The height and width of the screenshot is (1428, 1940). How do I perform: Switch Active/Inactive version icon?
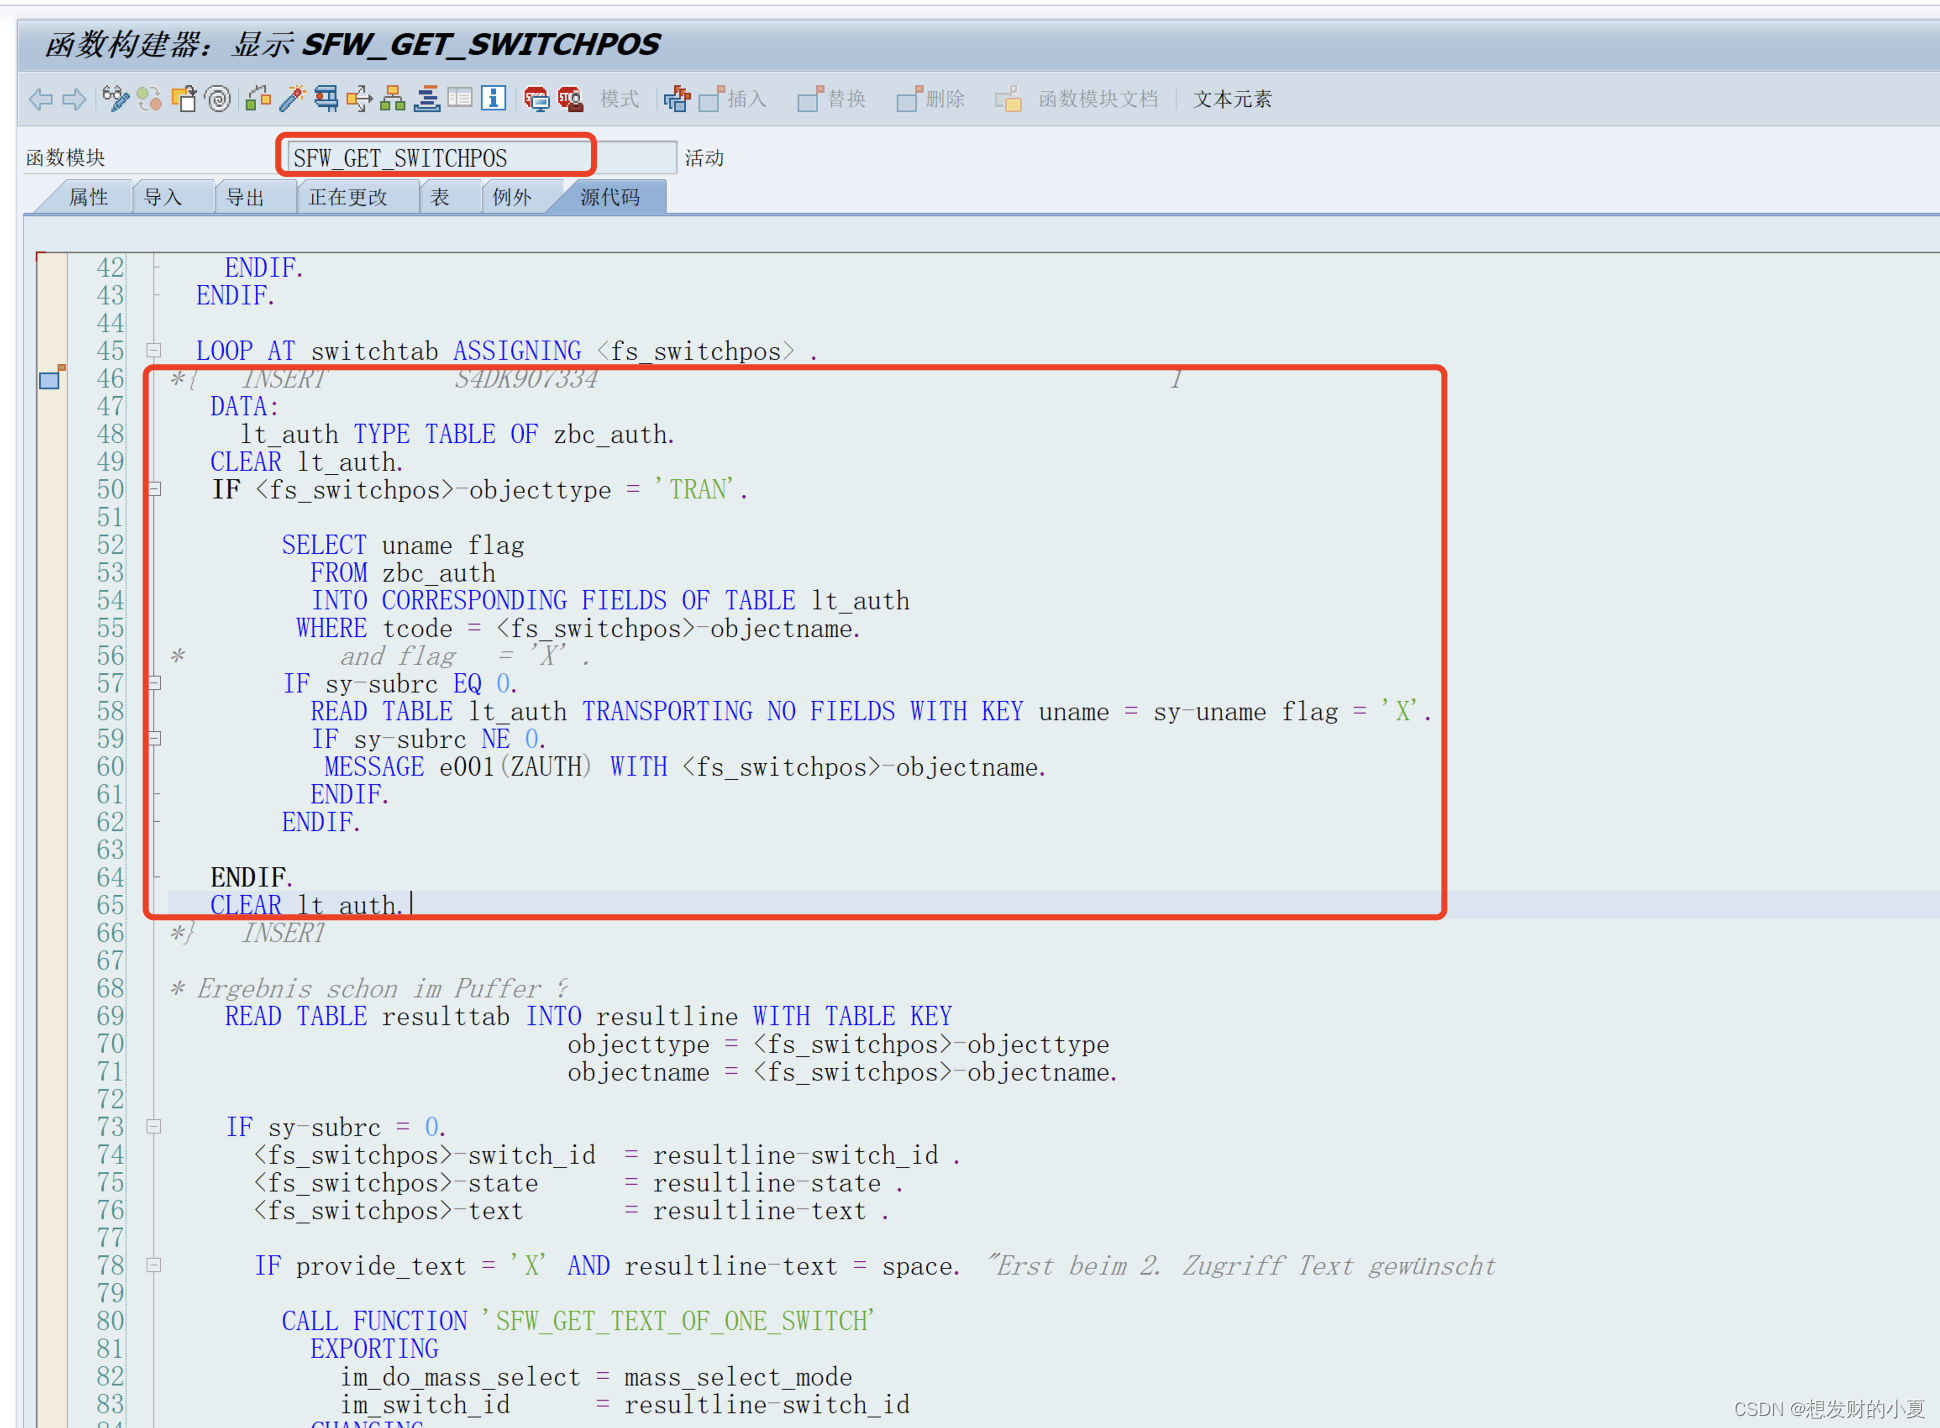click(x=150, y=98)
